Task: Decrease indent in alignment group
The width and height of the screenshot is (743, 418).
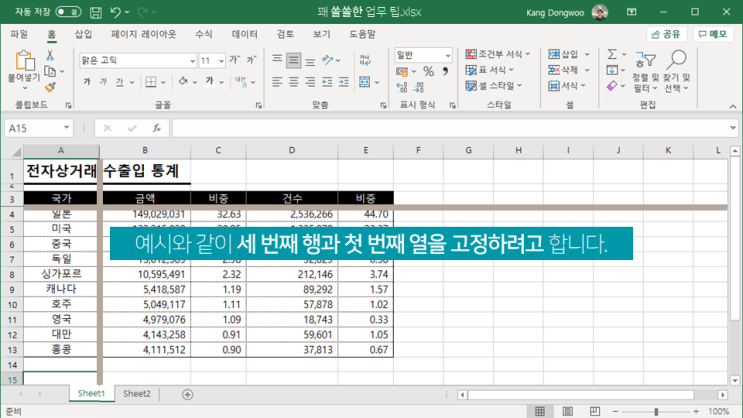Action: point(327,82)
